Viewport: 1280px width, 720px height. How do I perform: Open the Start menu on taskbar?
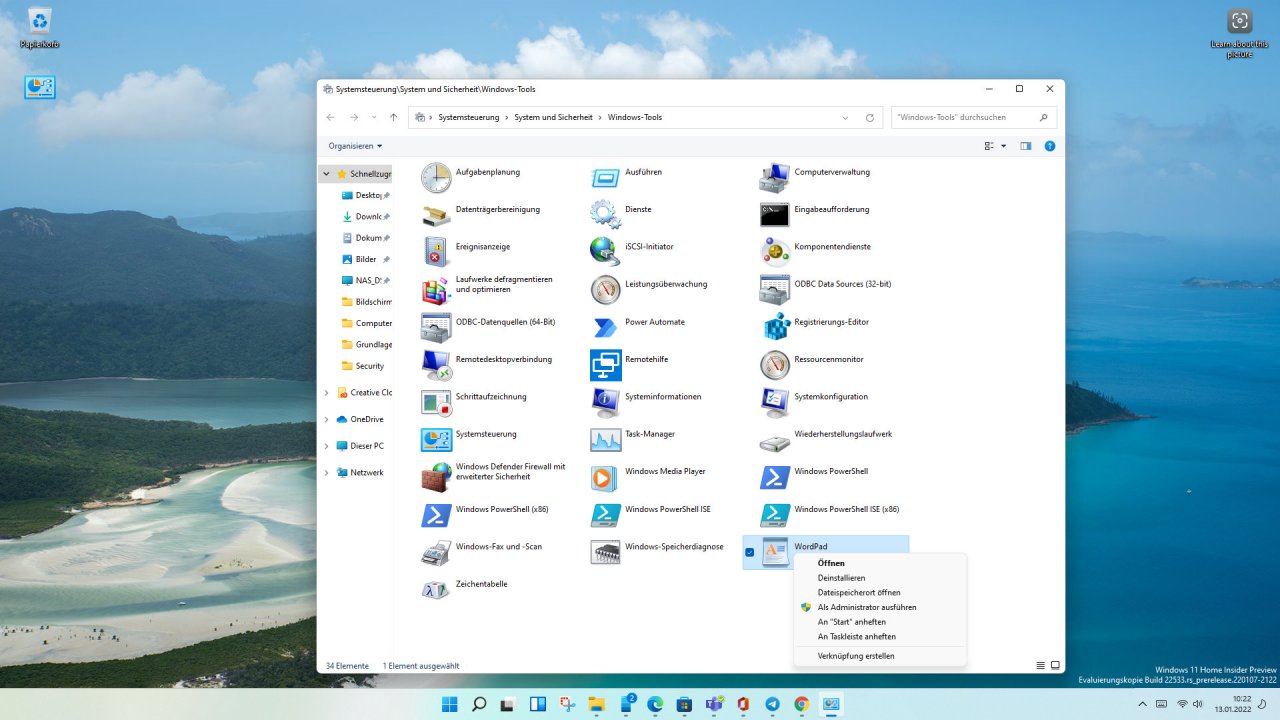(450, 704)
